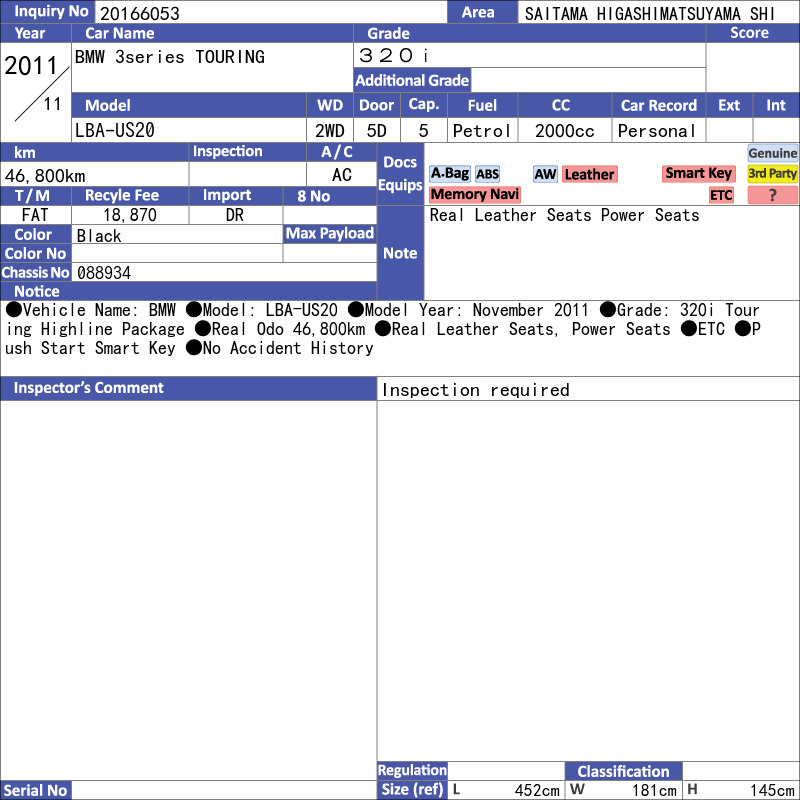Click the area value SAITAMA HIGASHIMATSUYAMA SHI

650,14
